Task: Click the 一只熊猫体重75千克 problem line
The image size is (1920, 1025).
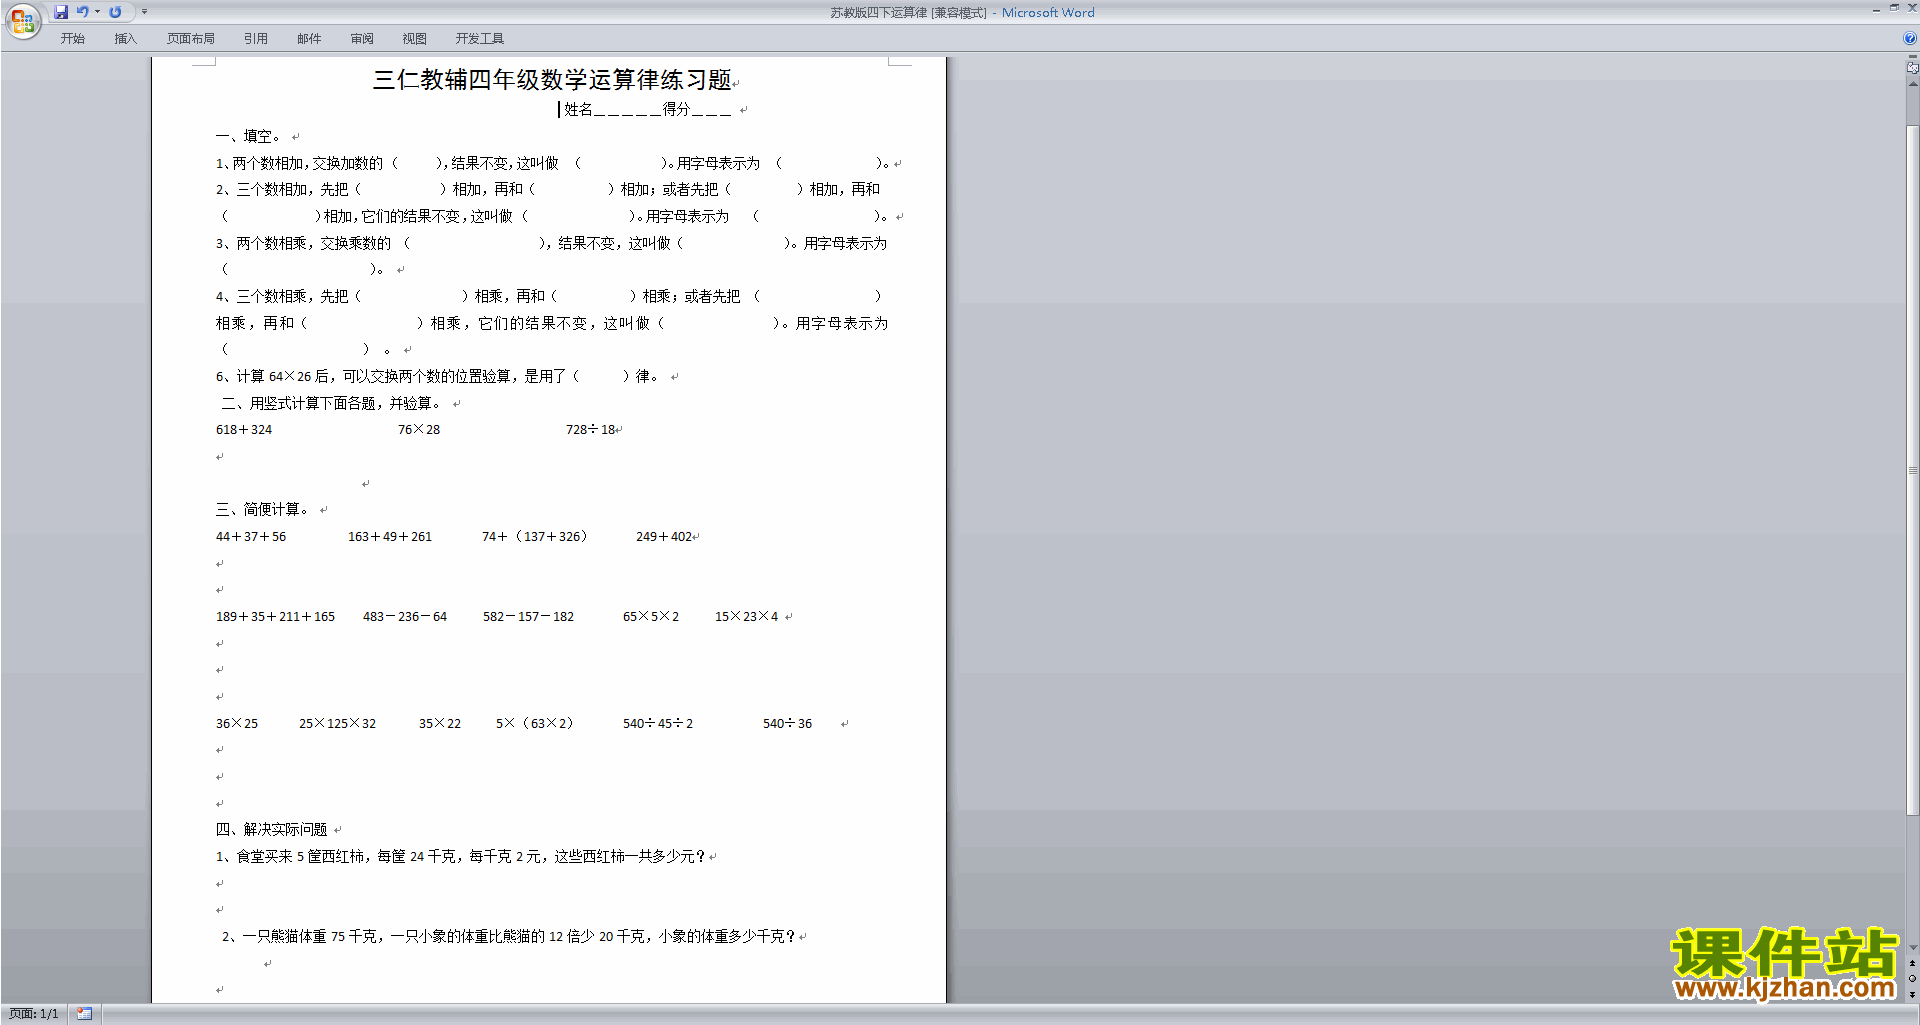Action: pyautogui.click(x=509, y=937)
